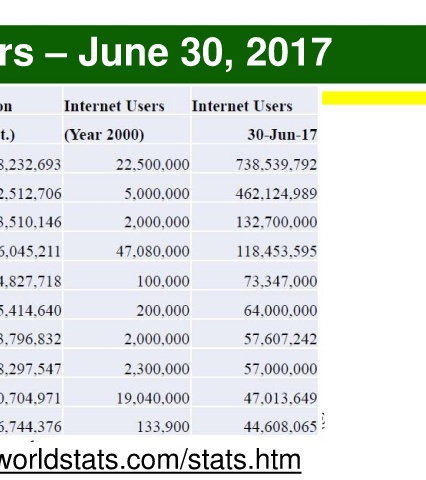Click the June 30, 2017 title banner
Viewport: 426px width, 480px height.
click(x=213, y=54)
